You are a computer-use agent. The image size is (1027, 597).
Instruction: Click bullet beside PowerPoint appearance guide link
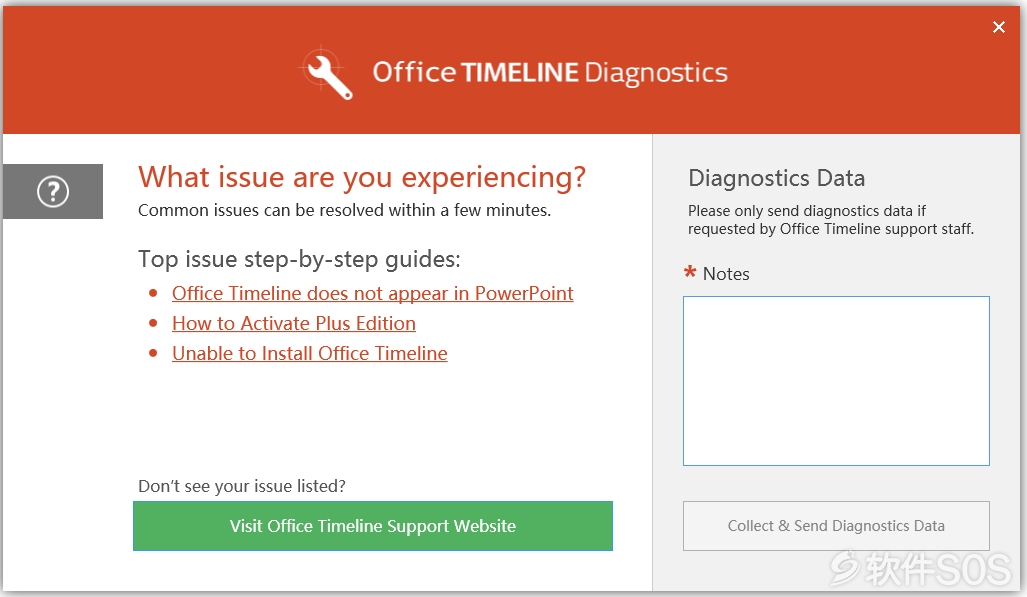(153, 293)
